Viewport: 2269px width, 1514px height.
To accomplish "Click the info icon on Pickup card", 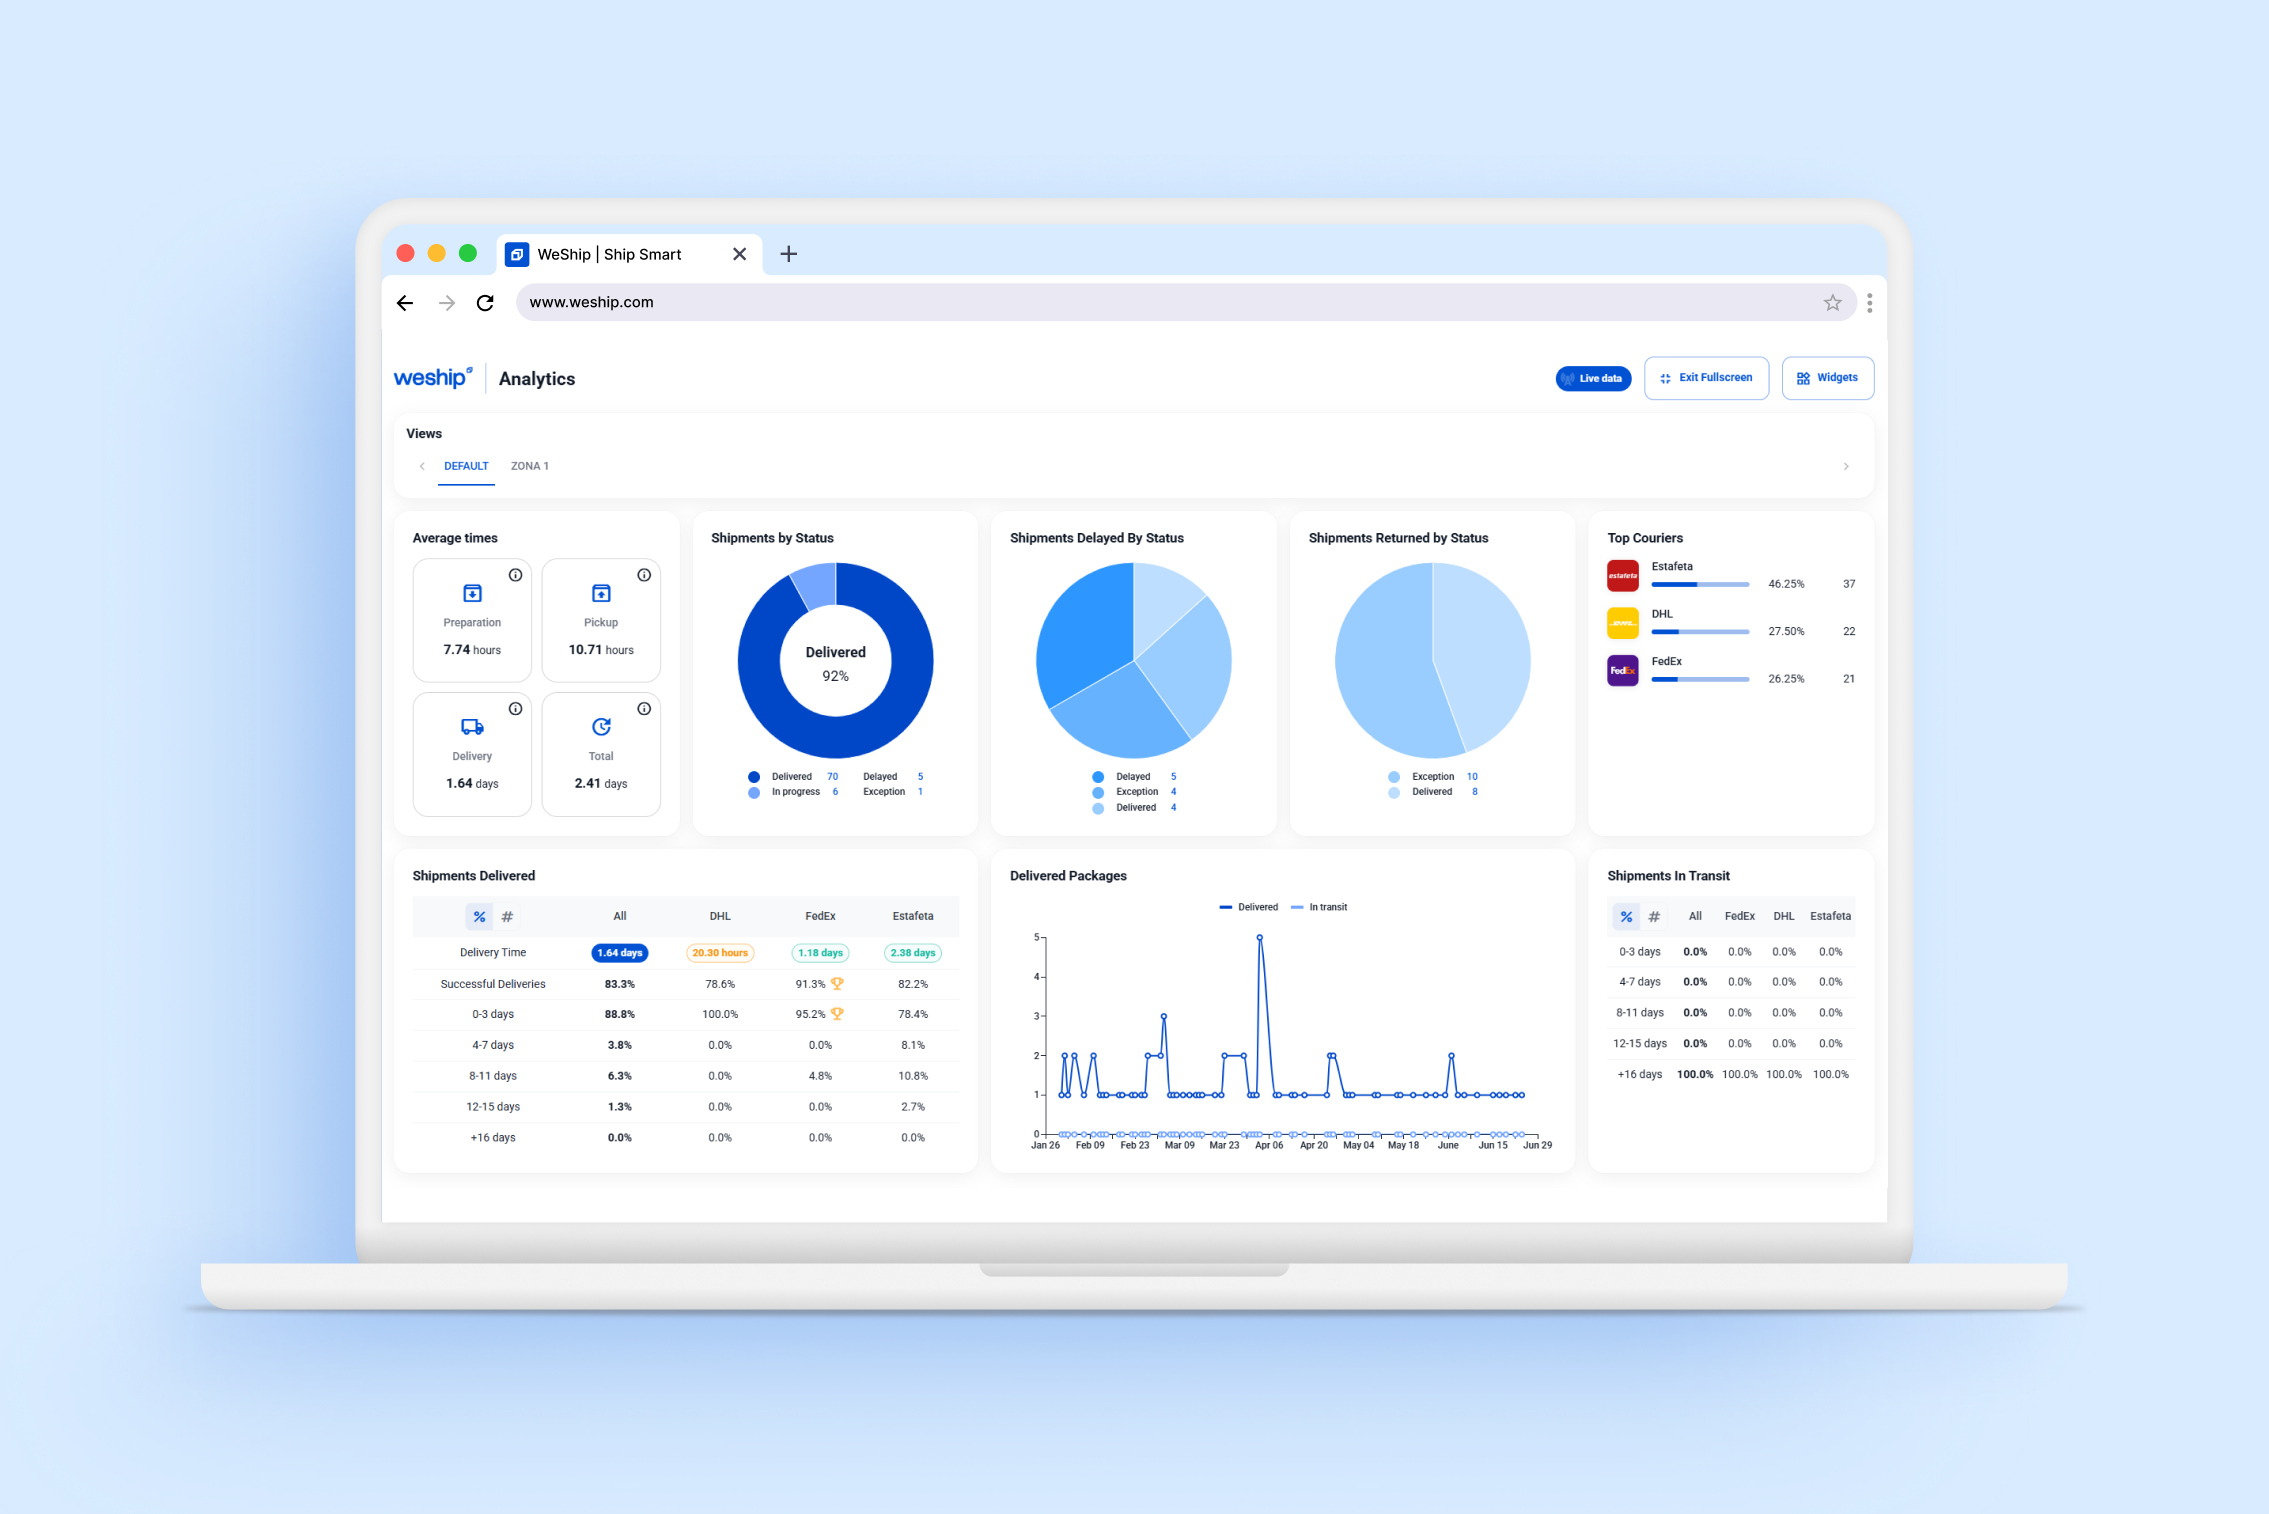I will (x=644, y=575).
